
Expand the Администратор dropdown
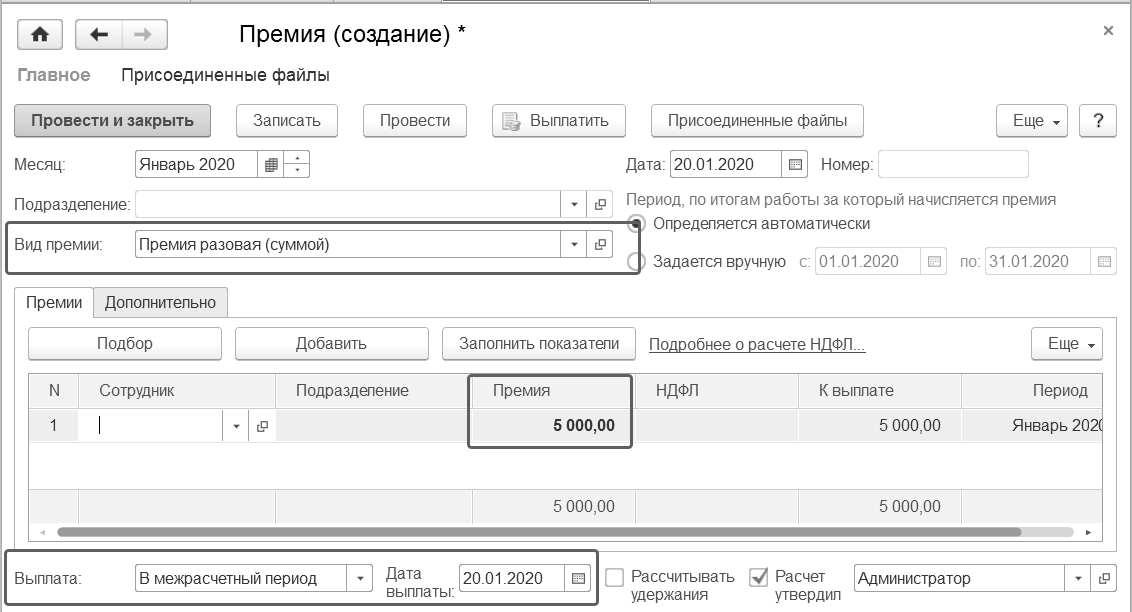[x=1078, y=578]
